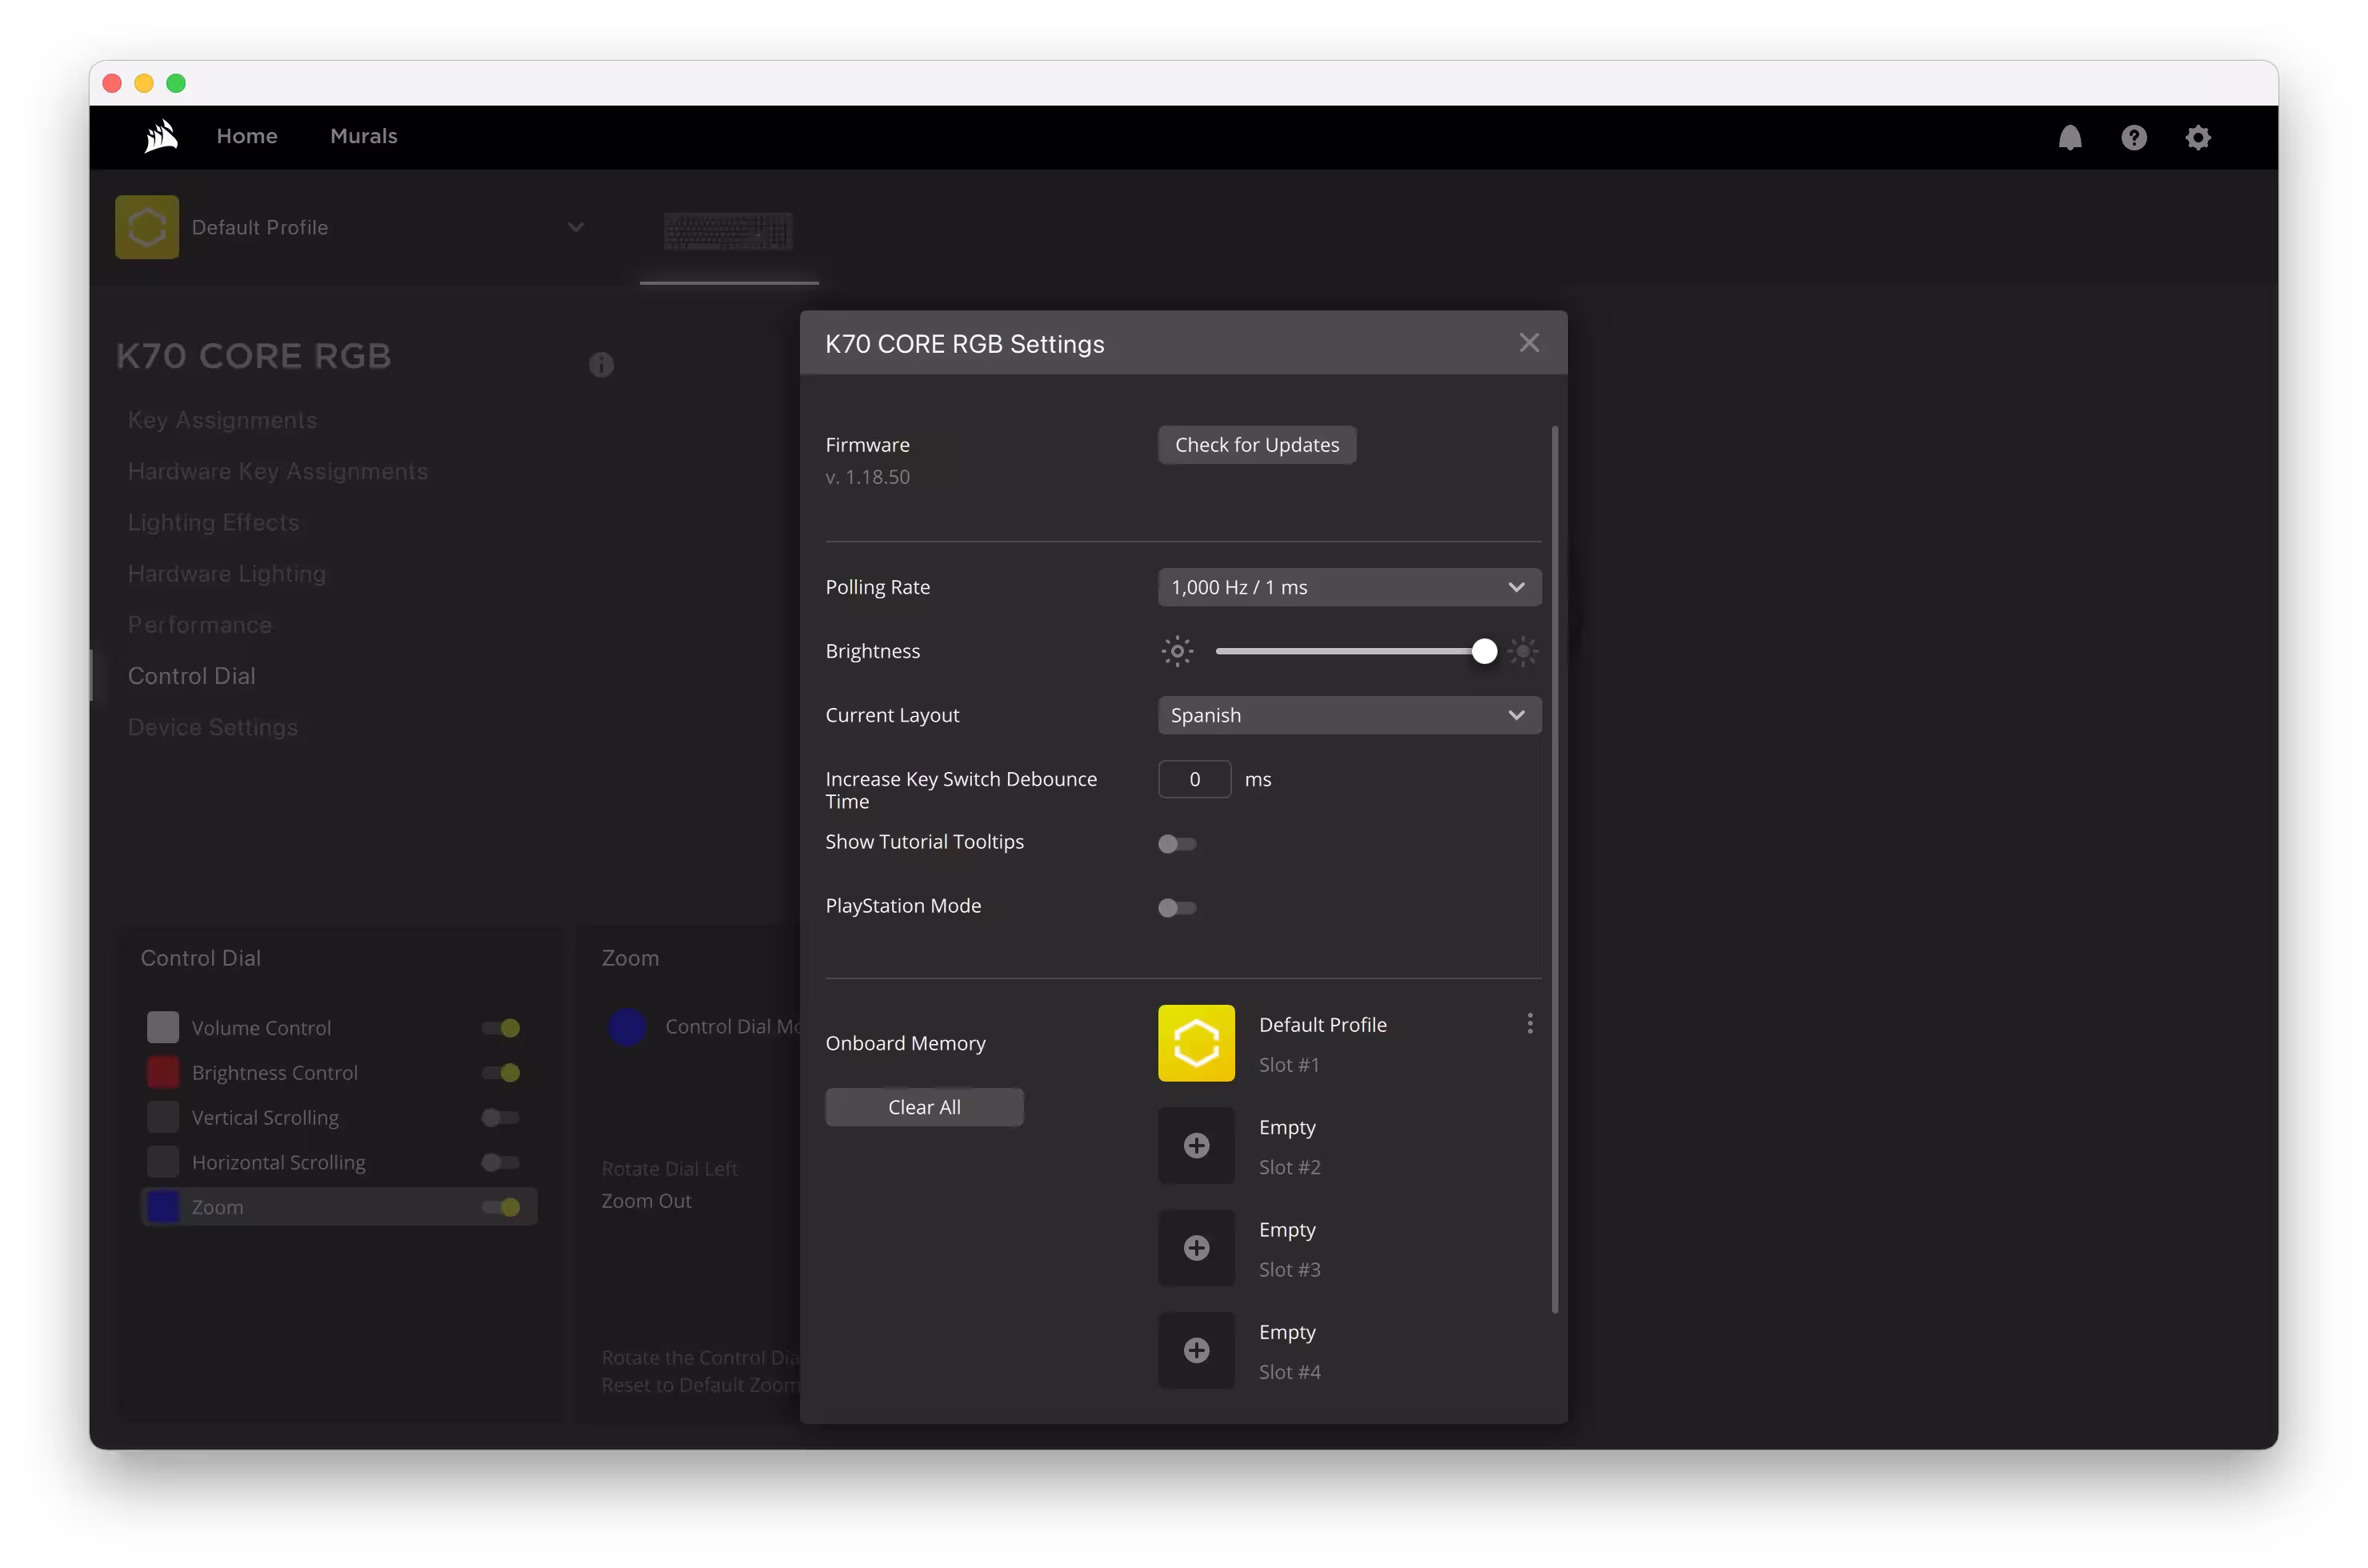Click the Default Profile yellow hexagon icon

click(x=147, y=227)
